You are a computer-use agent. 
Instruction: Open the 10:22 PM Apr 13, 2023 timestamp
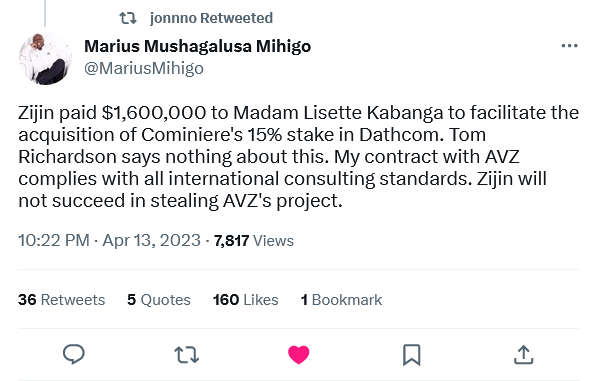tap(109, 241)
